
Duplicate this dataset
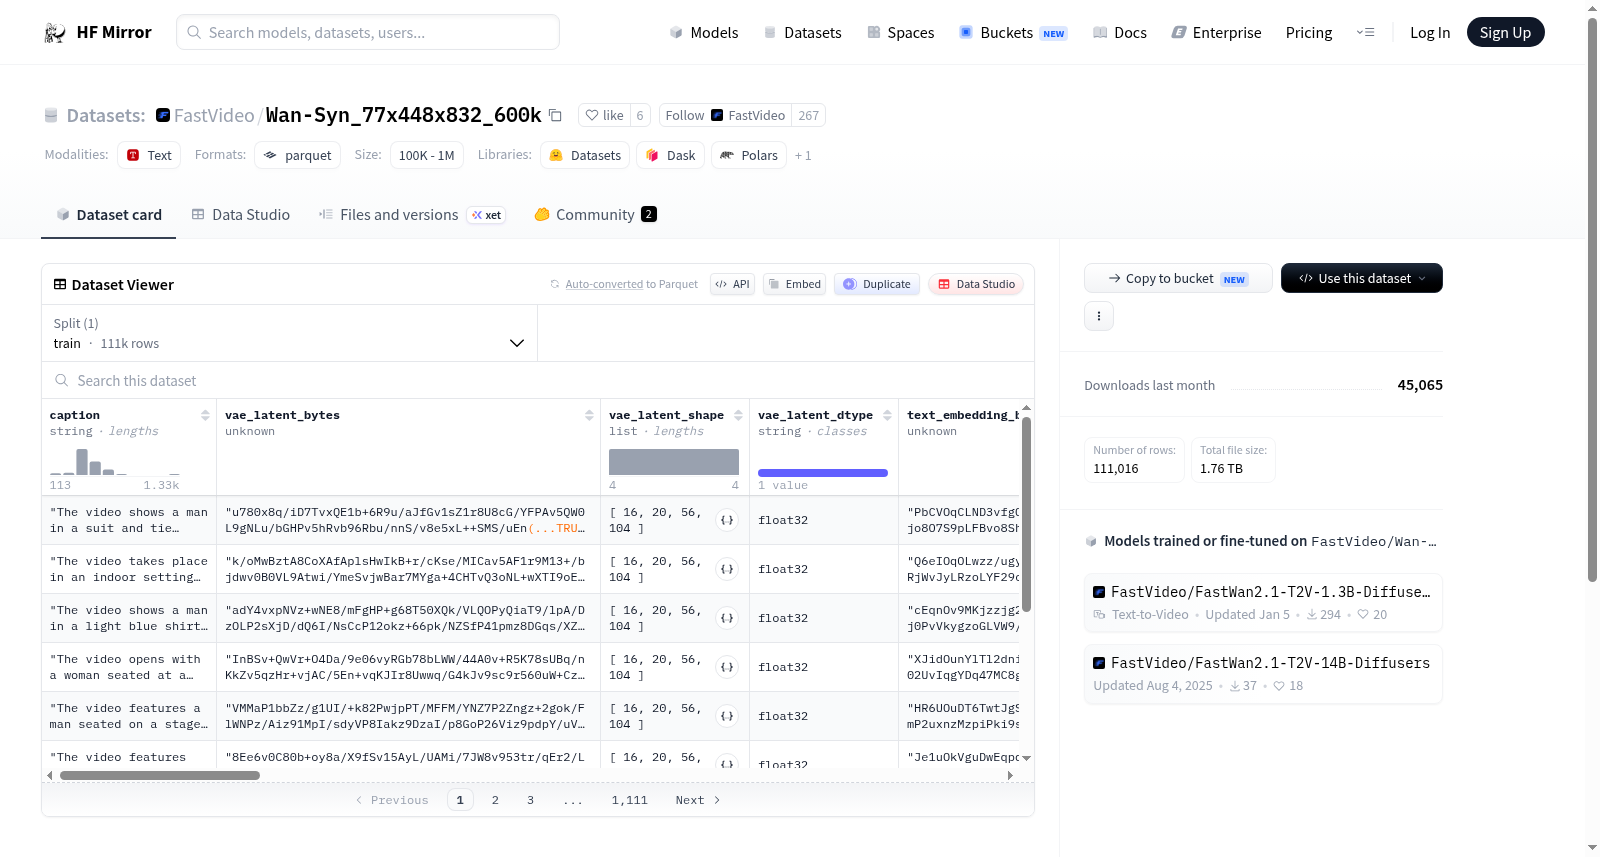877,284
